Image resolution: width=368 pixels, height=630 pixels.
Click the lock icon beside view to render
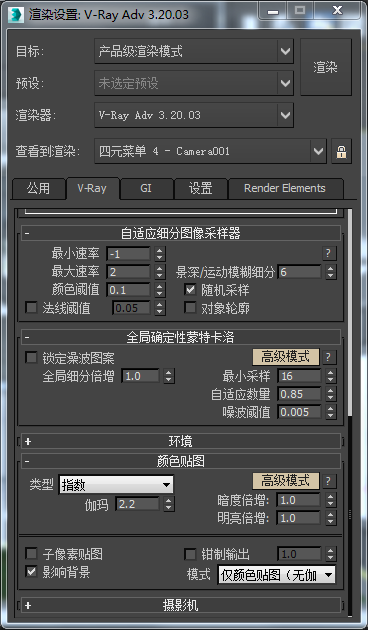coord(341,151)
